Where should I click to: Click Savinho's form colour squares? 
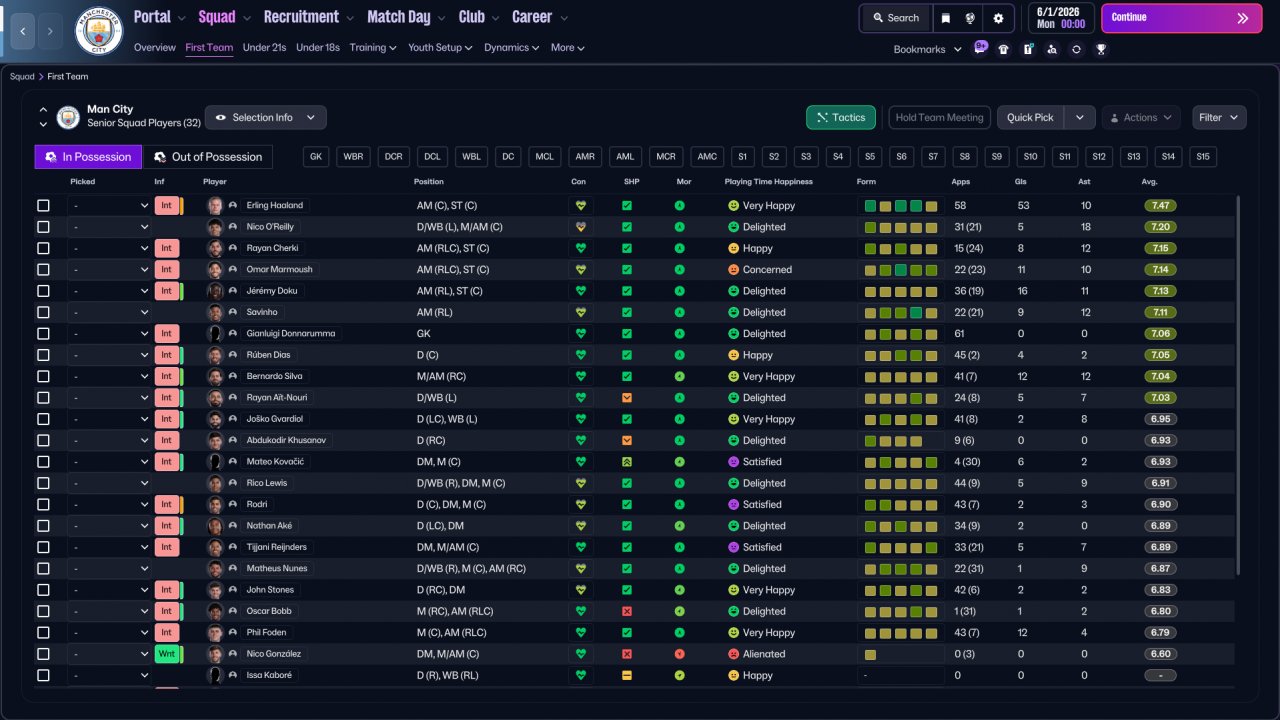[x=901, y=312]
